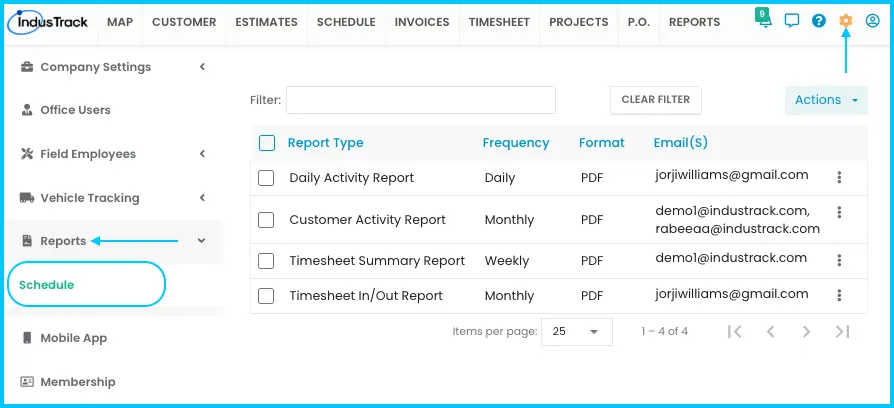Click the Daily Activity Report name
Screen dimensions: 894x408
tap(352, 178)
